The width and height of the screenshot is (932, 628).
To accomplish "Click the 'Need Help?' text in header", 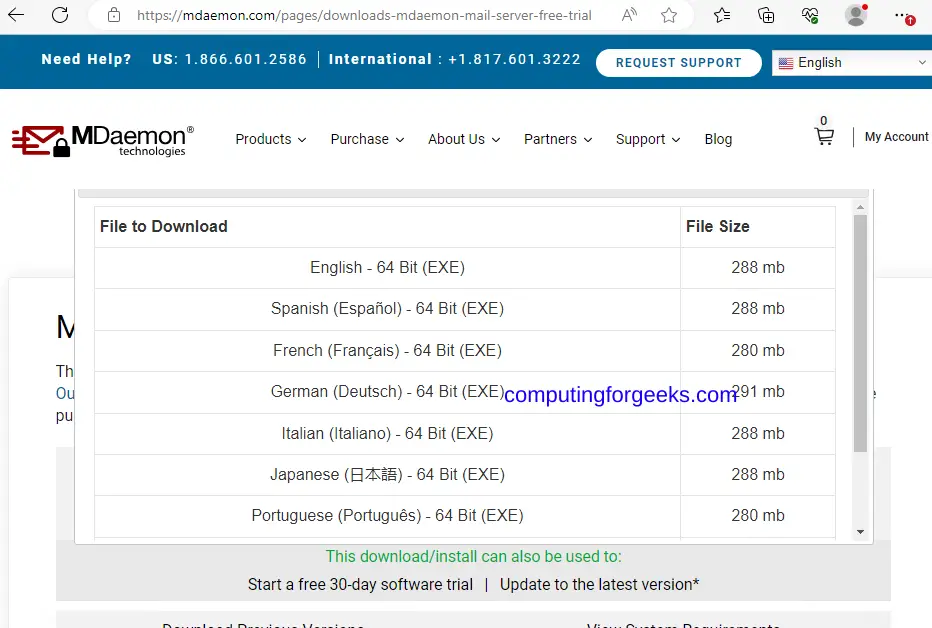I will tap(86, 59).
